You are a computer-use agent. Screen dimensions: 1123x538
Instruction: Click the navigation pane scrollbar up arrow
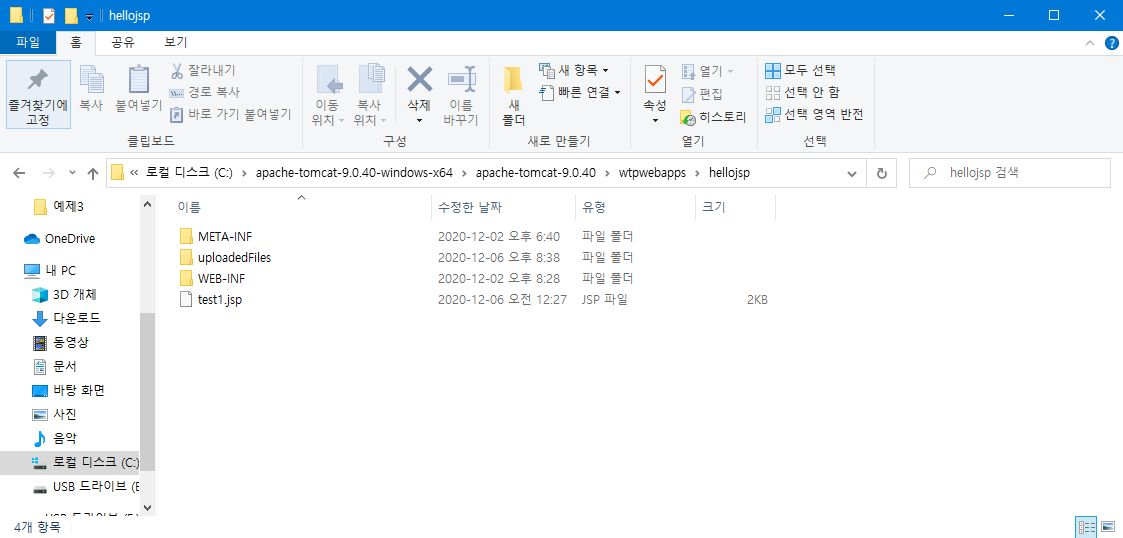[148, 204]
